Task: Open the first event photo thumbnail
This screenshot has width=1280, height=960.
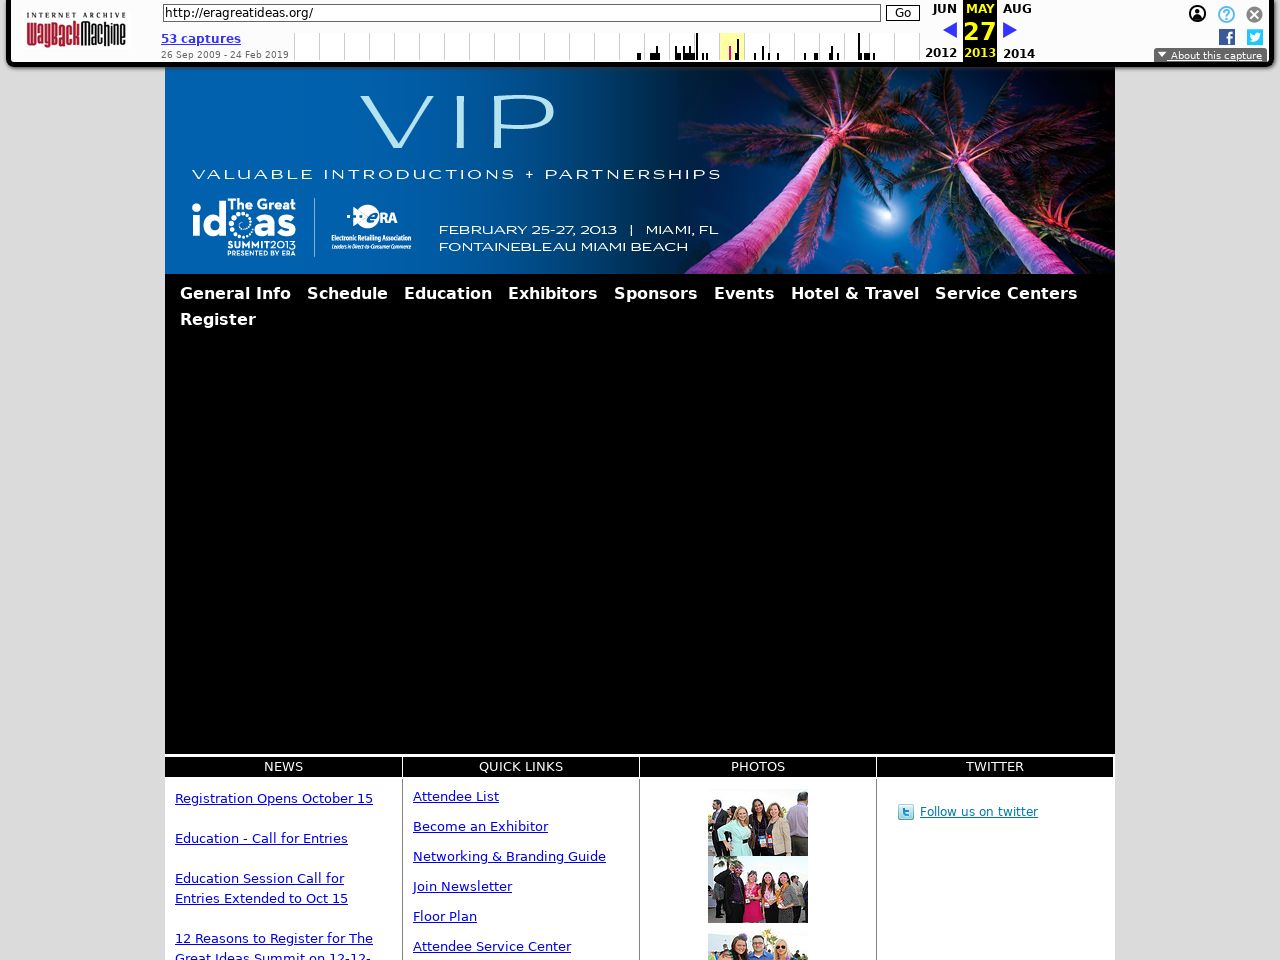Action: point(758,822)
